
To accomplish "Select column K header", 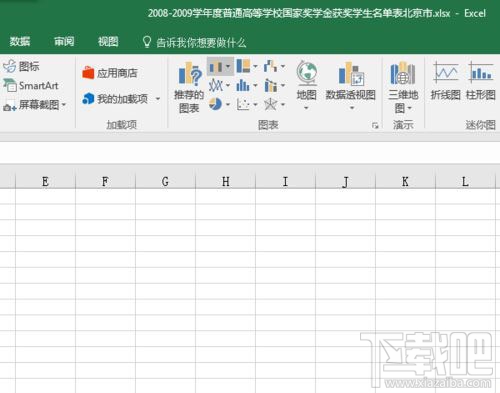I will pos(405,182).
